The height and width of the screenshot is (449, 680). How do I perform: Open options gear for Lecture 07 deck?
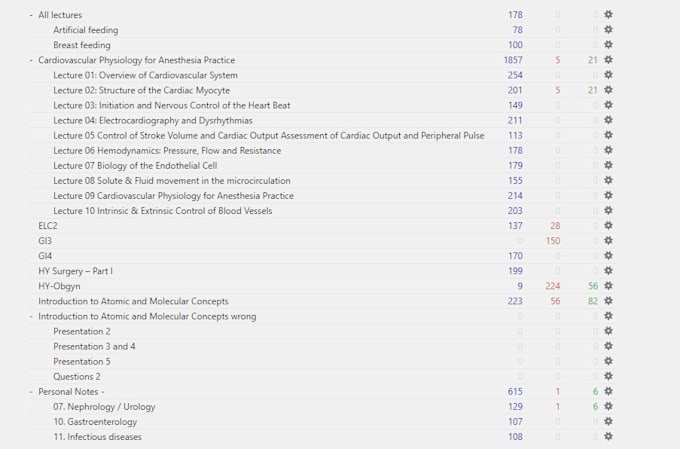pos(608,165)
